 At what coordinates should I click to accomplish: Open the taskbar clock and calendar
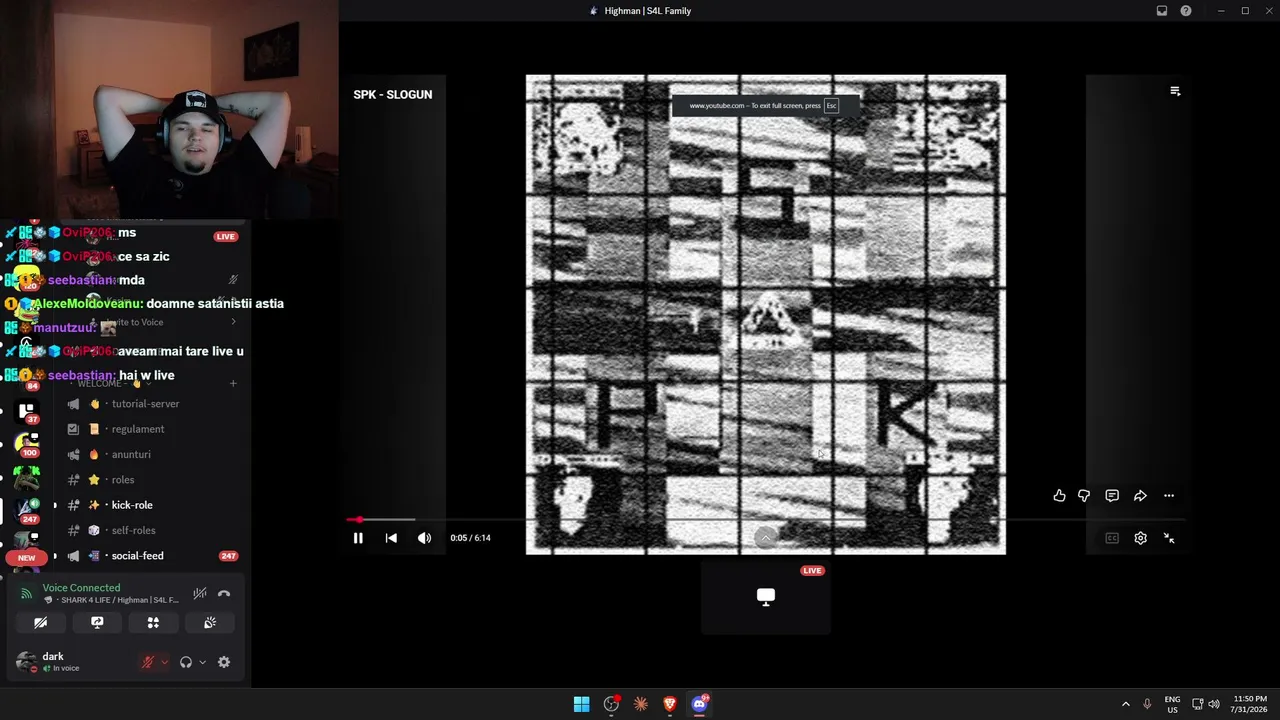[1250, 704]
